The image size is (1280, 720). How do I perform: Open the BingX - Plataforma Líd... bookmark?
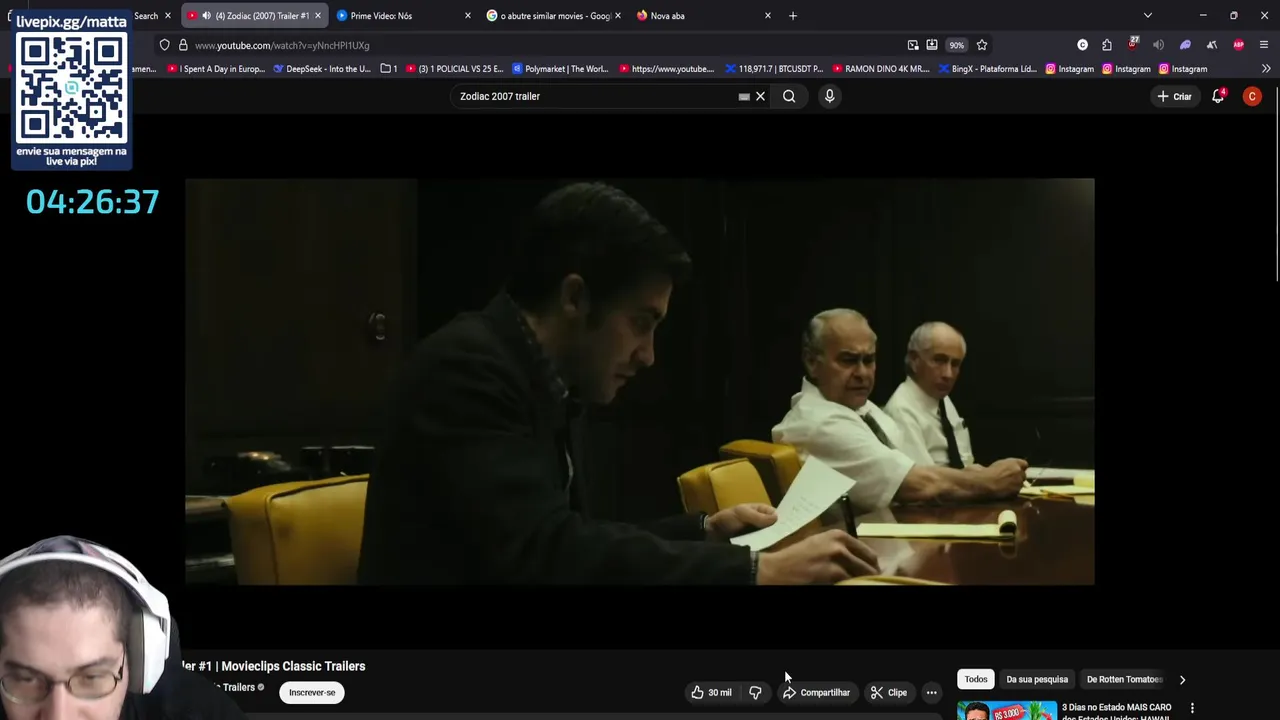(x=988, y=69)
